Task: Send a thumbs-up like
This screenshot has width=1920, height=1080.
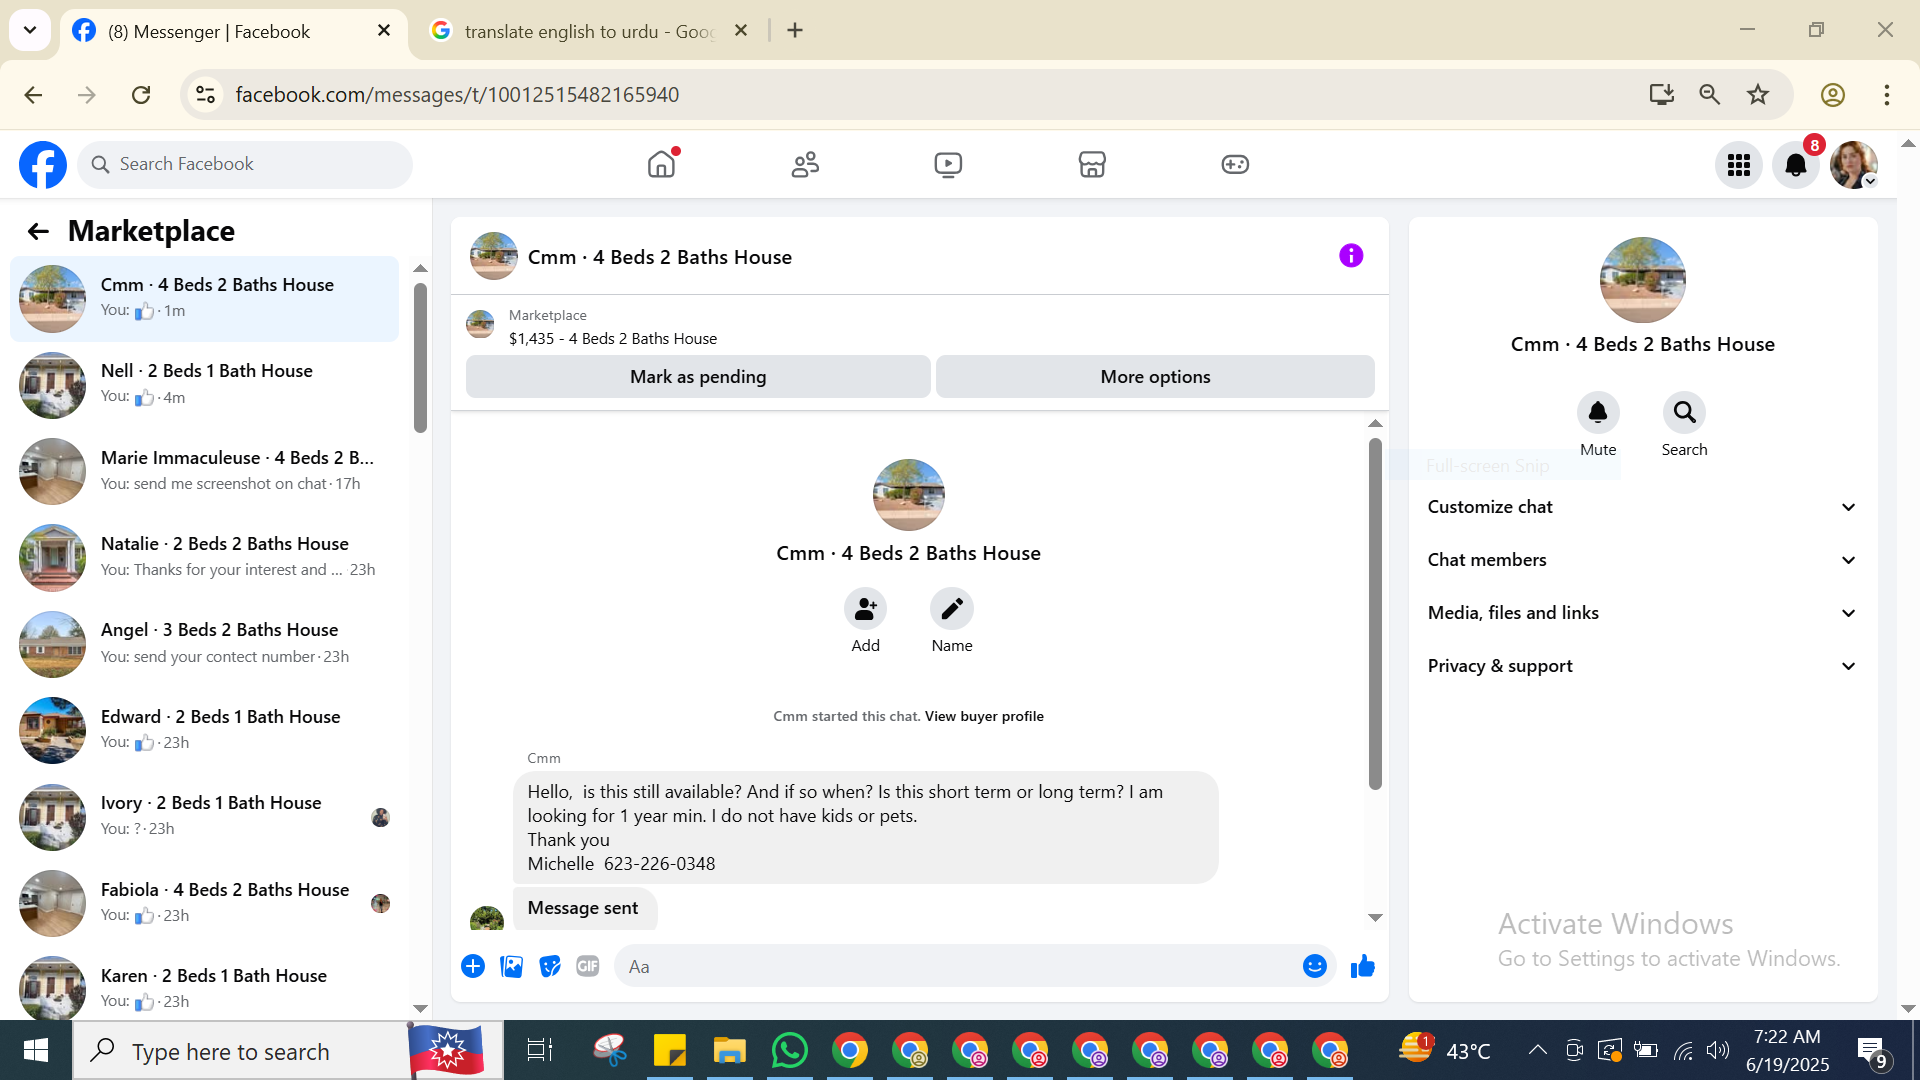Action: pyautogui.click(x=1363, y=966)
